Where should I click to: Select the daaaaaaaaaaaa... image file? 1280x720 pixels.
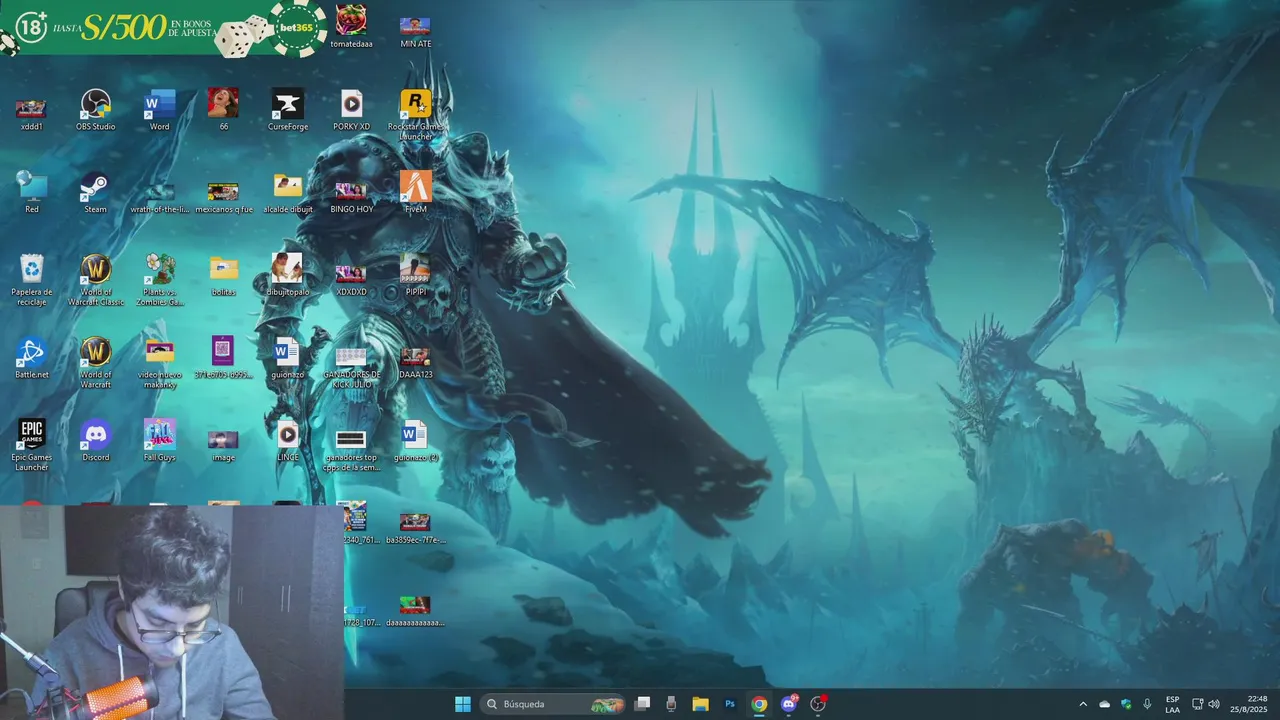415,612
